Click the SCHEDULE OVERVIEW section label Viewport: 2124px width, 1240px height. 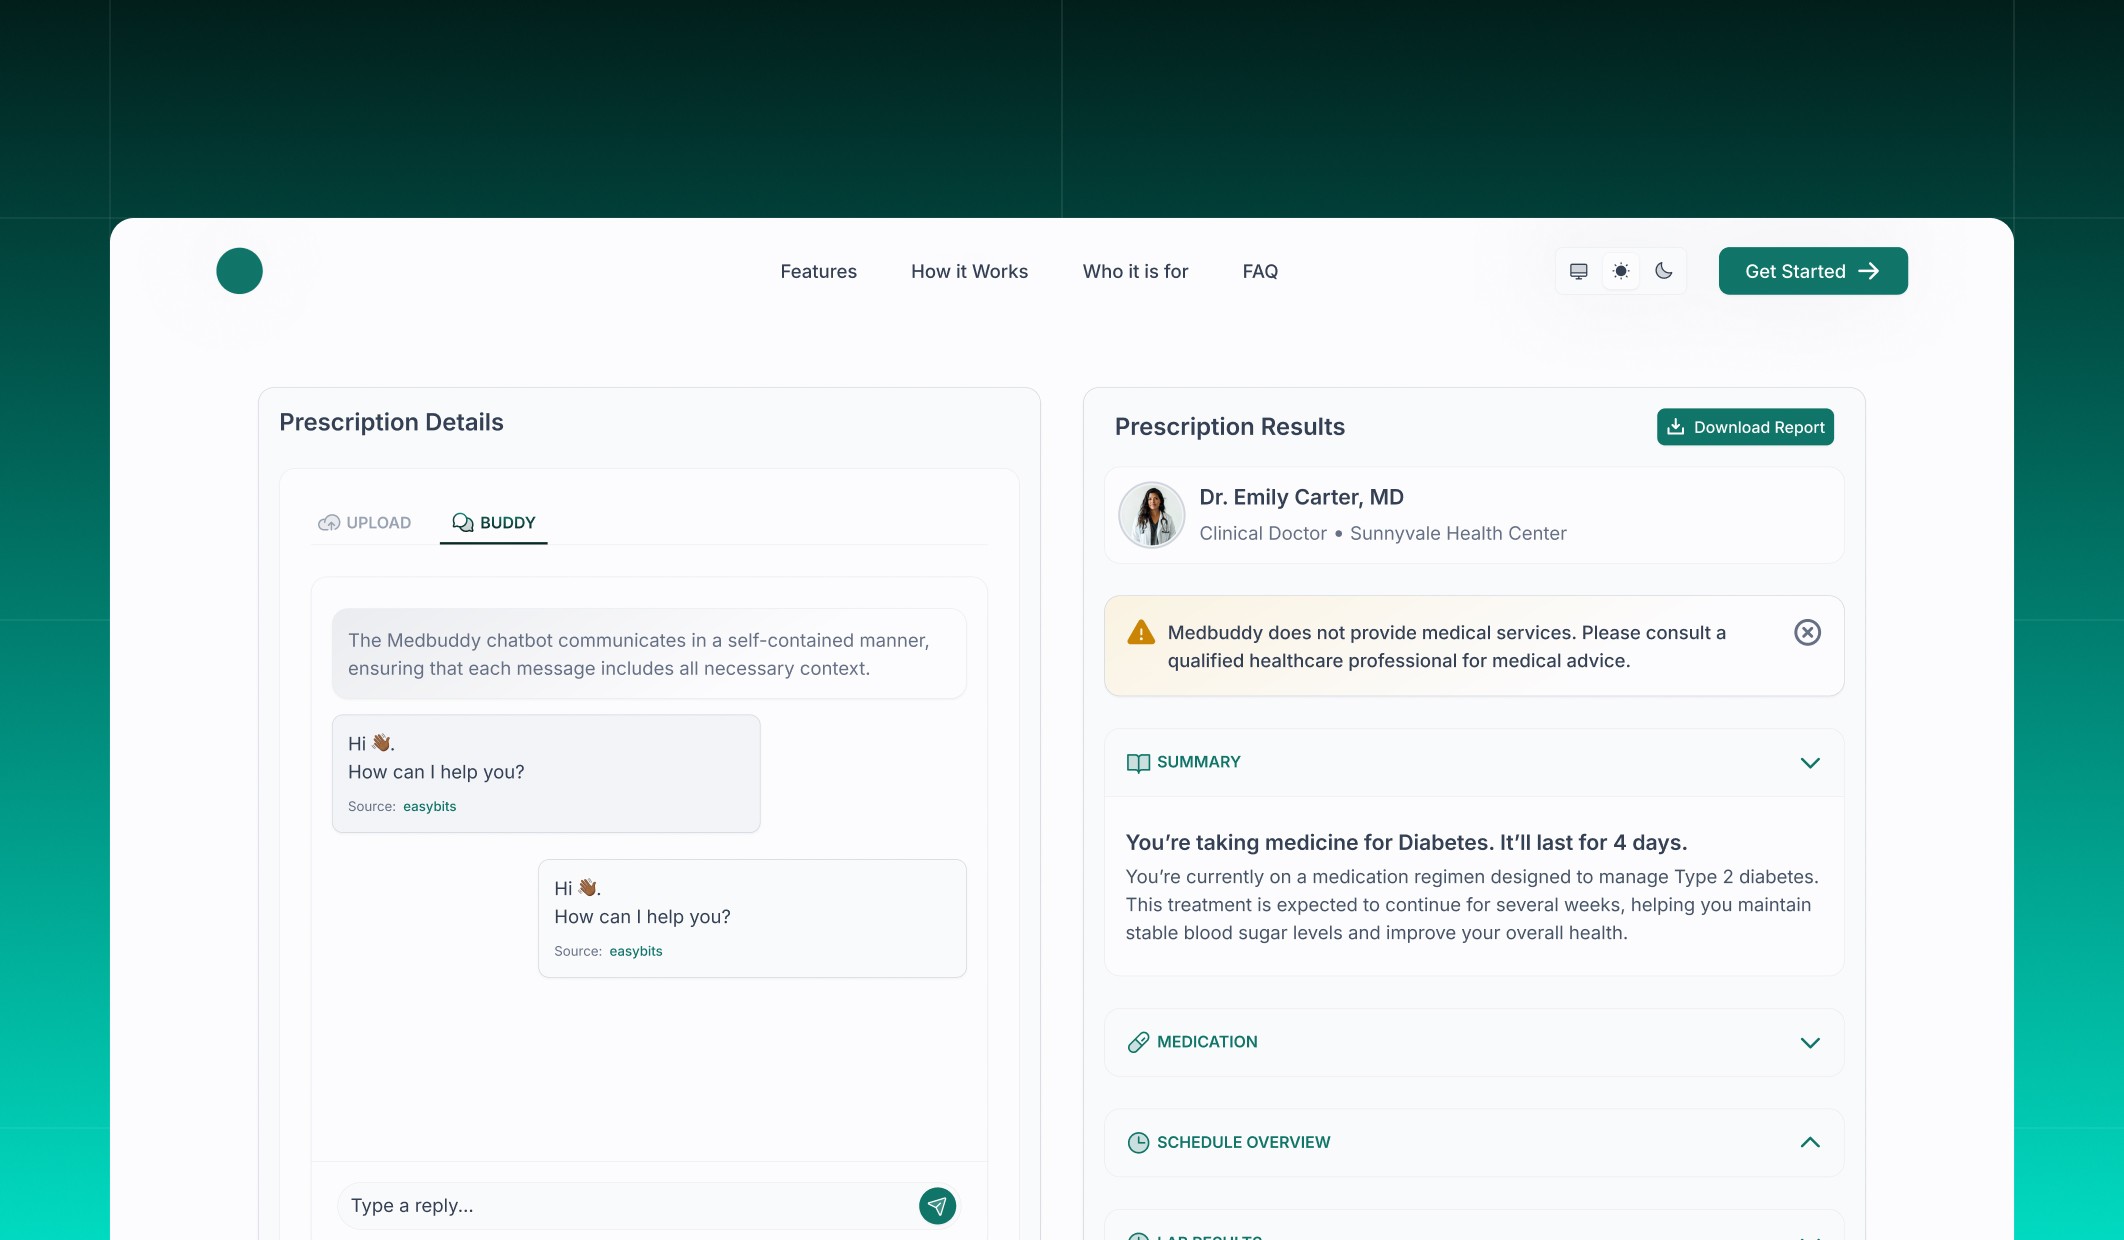point(1243,1143)
